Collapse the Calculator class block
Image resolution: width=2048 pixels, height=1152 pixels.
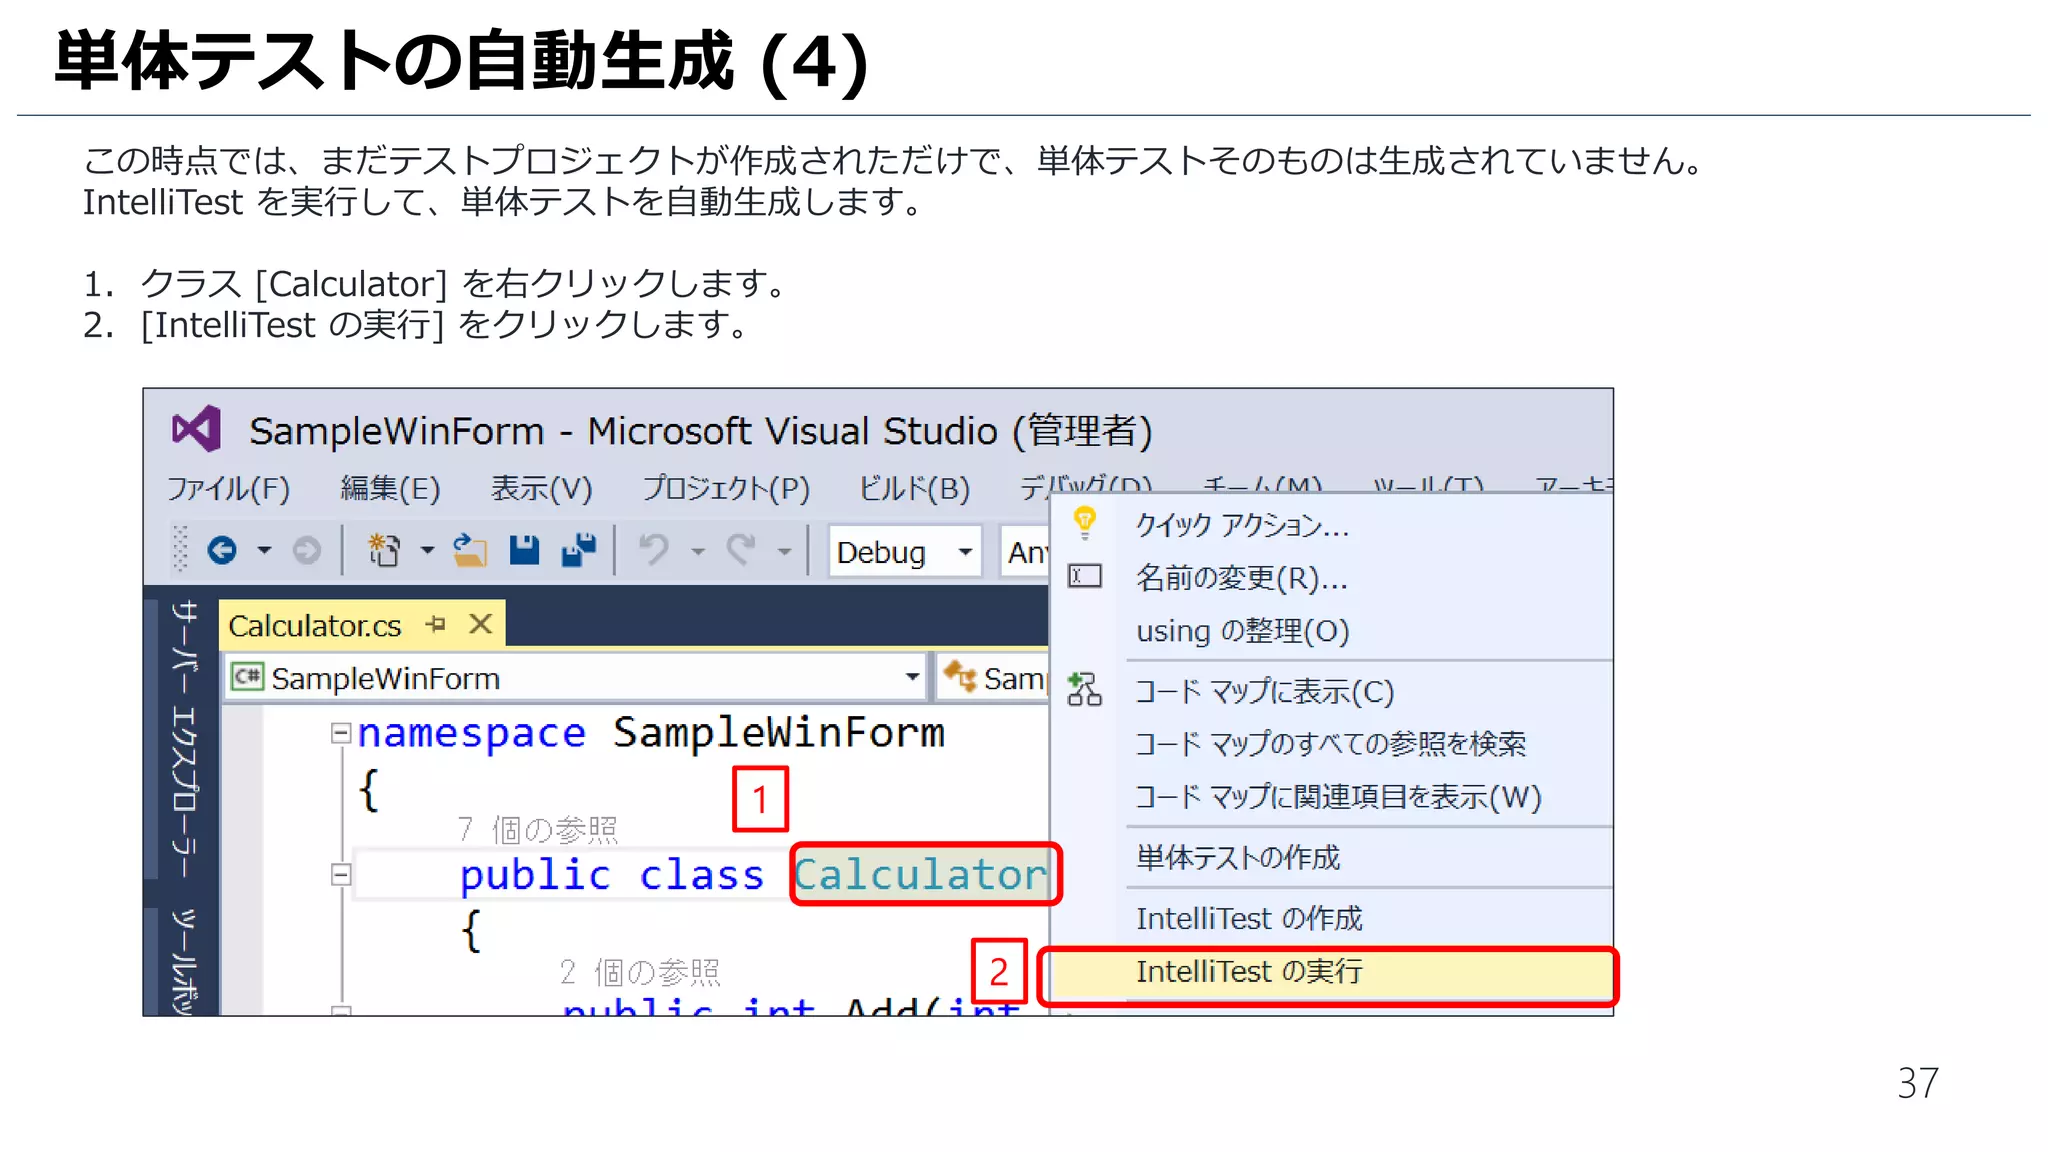(x=341, y=874)
